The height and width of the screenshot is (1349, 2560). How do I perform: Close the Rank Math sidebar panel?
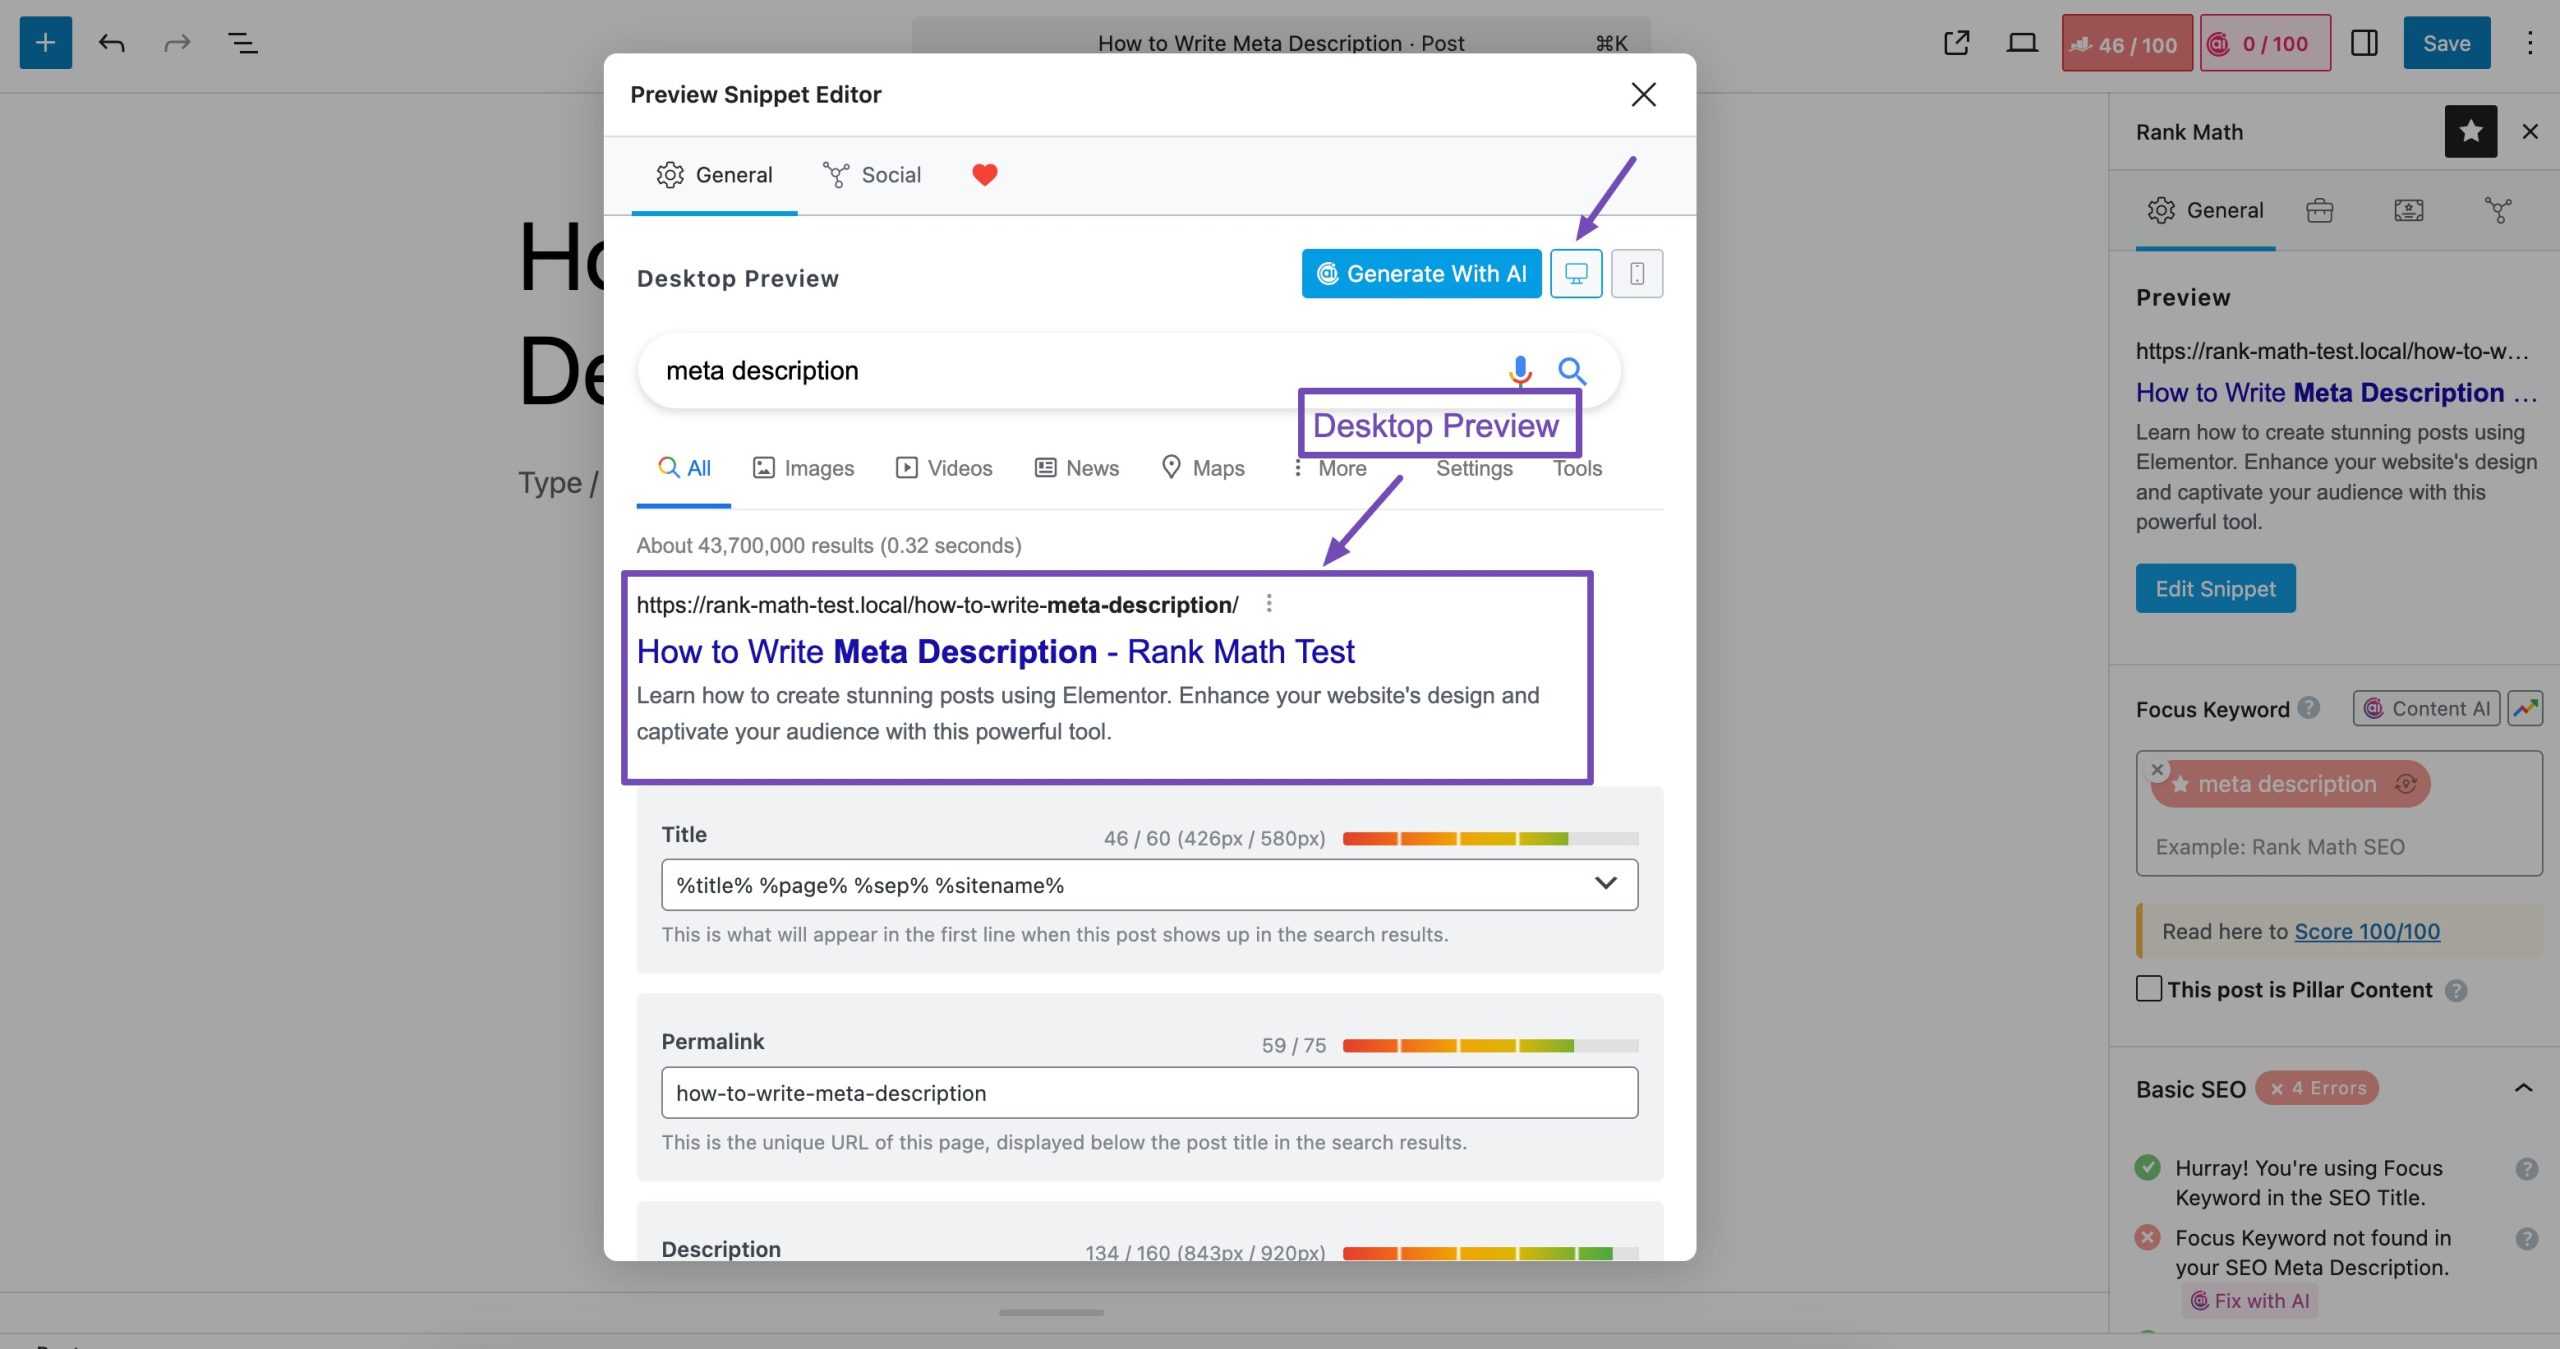point(2530,131)
